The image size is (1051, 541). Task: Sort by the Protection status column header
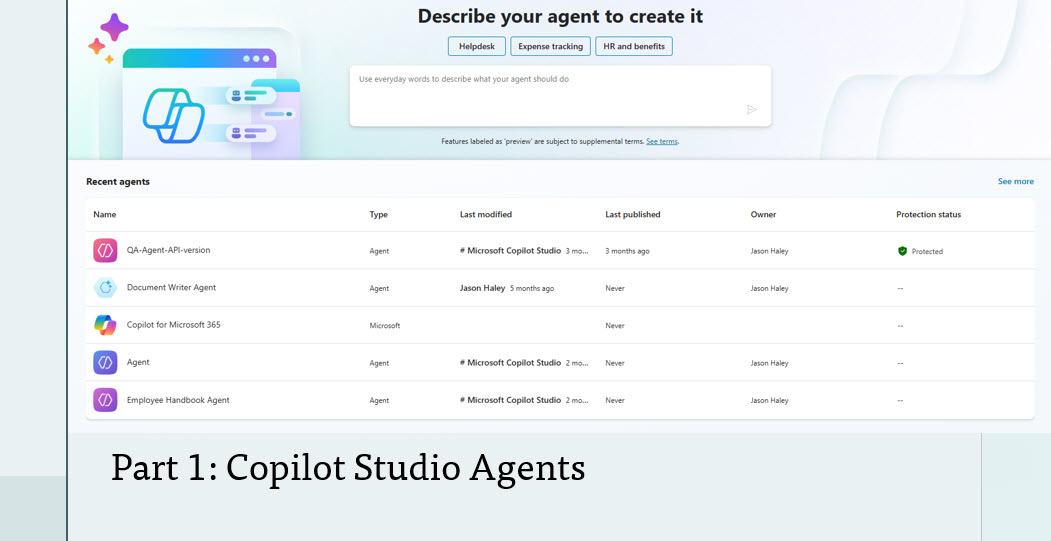tap(928, 215)
